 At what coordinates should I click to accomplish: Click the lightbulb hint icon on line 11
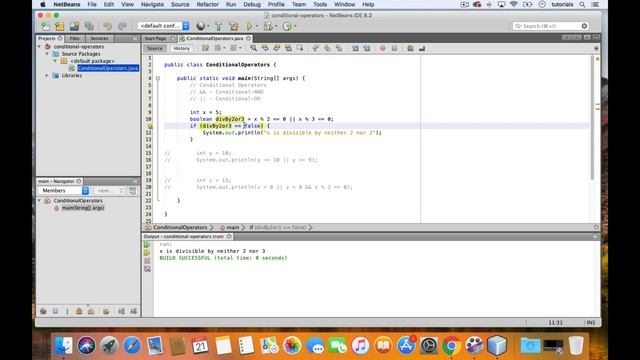tap(150, 126)
